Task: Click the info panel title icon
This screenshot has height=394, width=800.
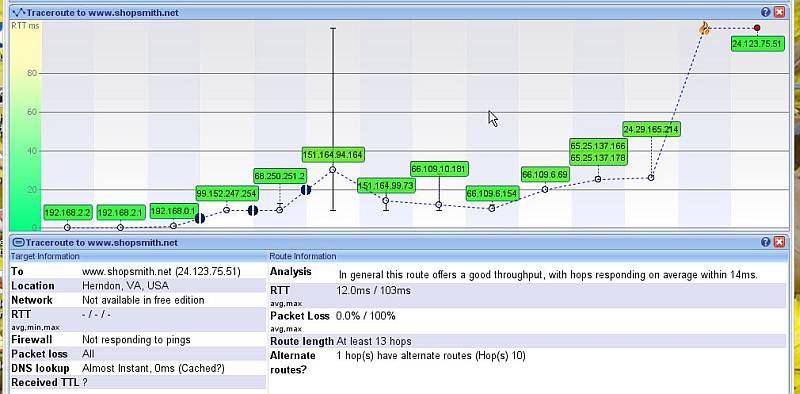Action: point(18,242)
